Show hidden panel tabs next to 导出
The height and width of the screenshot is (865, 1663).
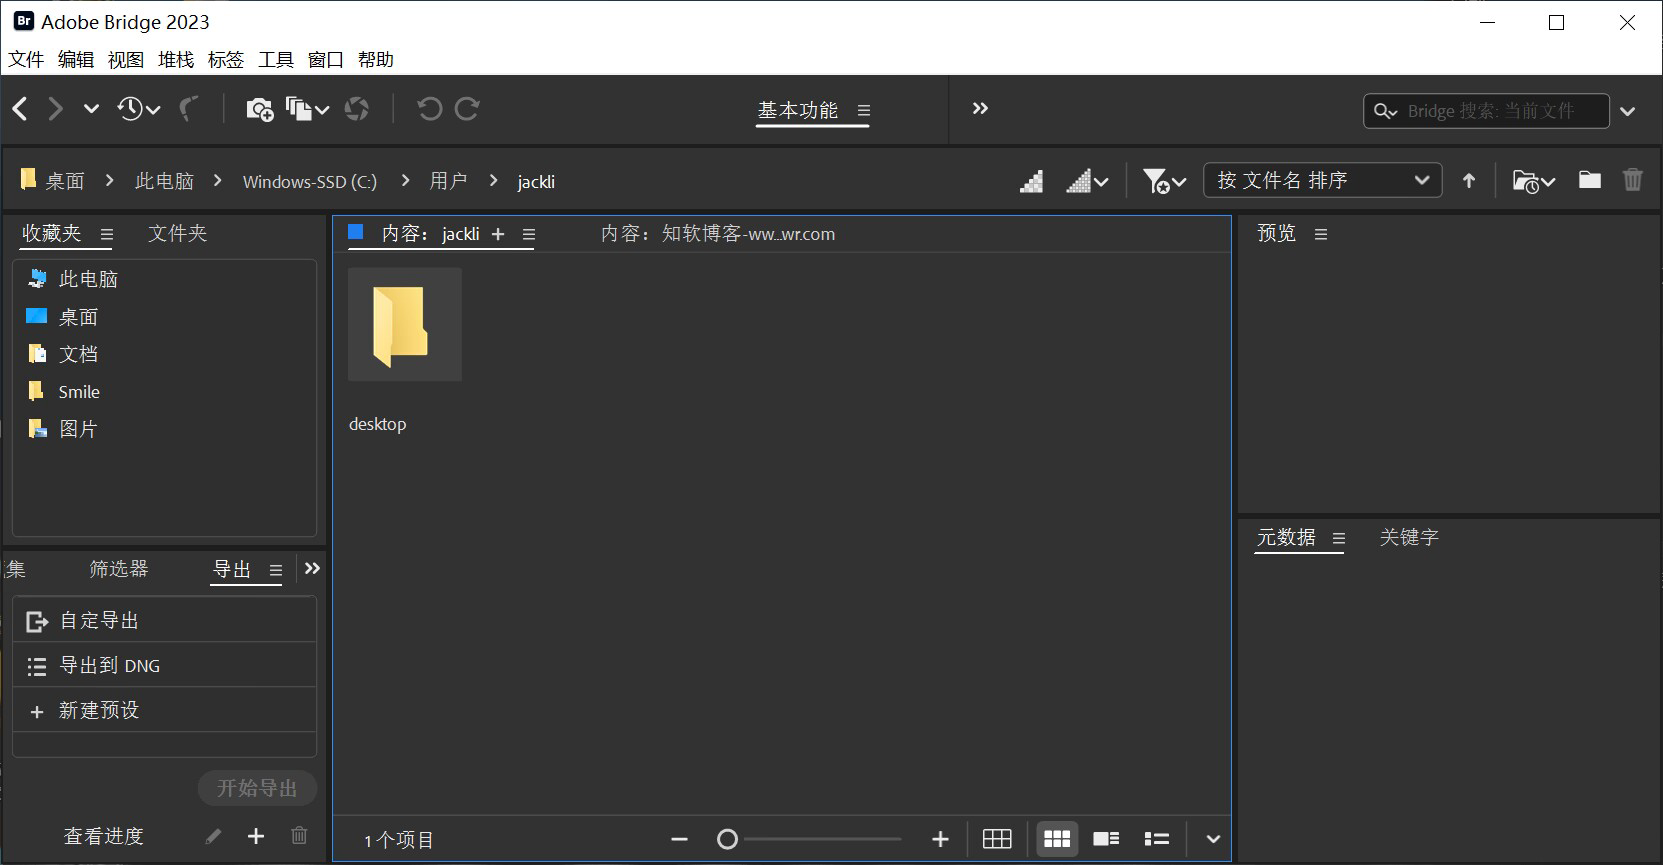click(x=312, y=568)
